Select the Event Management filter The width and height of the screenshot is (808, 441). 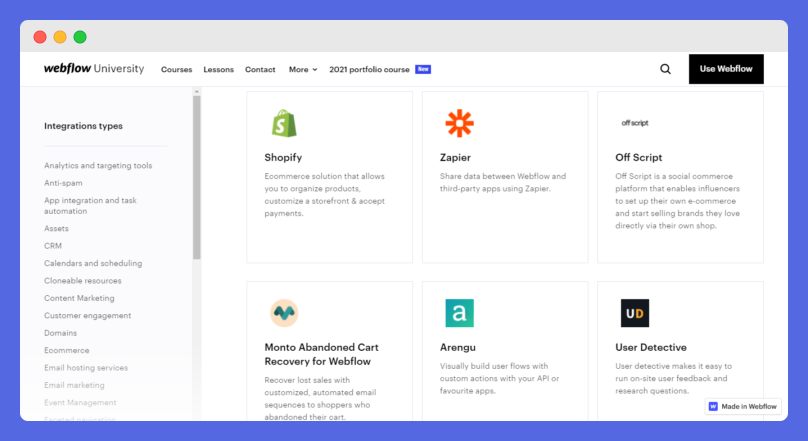pyautogui.click(x=80, y=403)
